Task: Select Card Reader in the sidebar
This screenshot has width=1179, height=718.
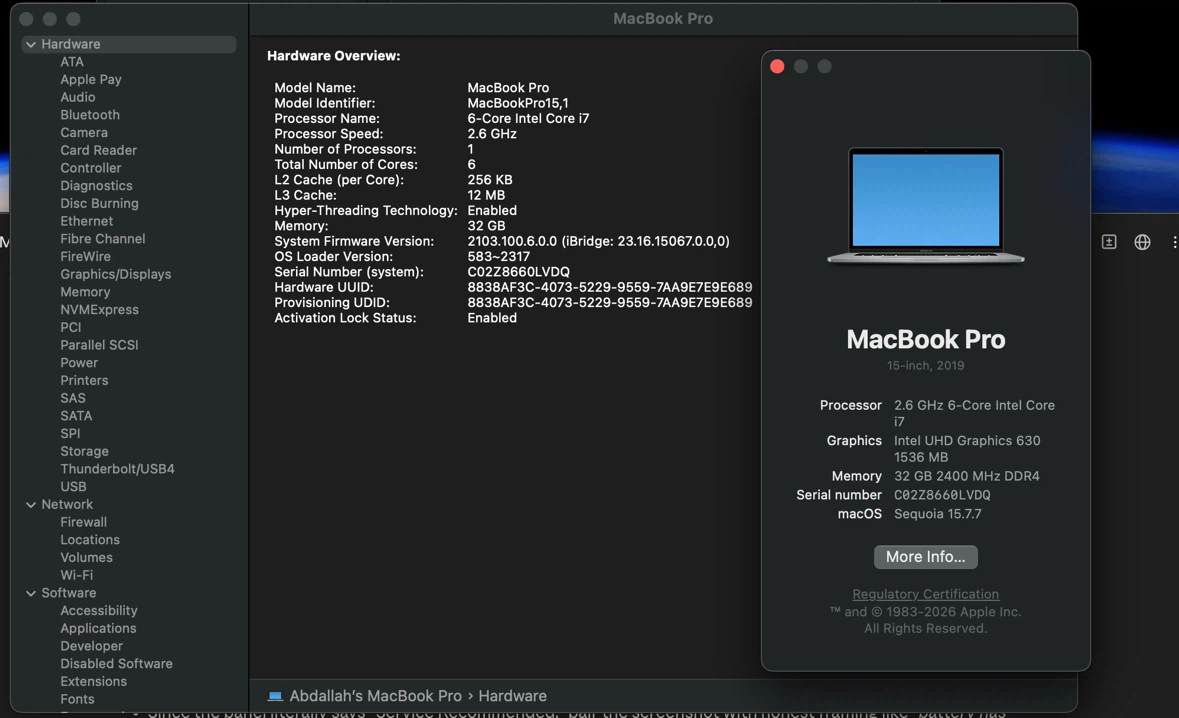Action: [99, 150]
